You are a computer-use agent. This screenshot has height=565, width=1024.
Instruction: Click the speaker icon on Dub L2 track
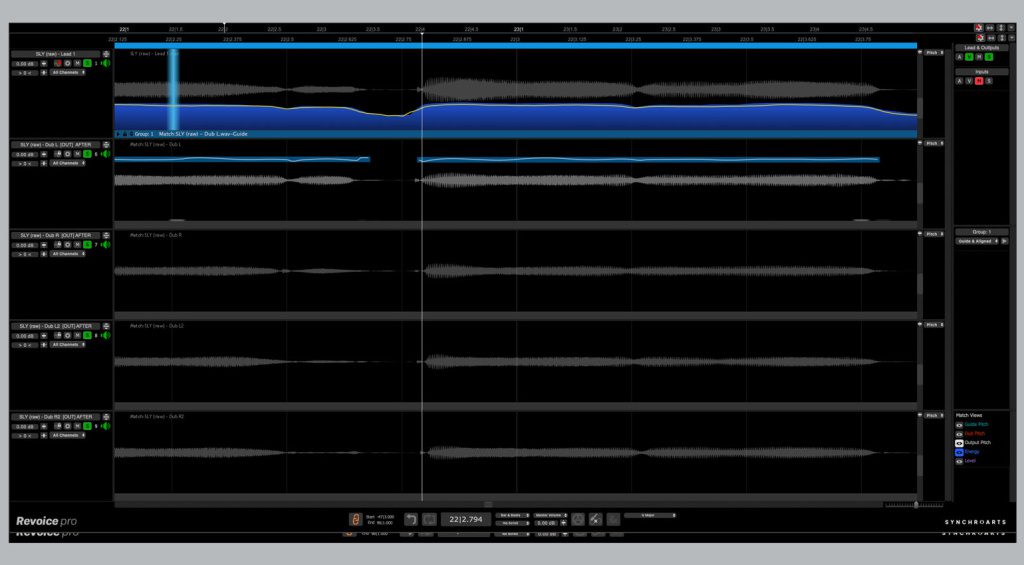pos(106,336)
